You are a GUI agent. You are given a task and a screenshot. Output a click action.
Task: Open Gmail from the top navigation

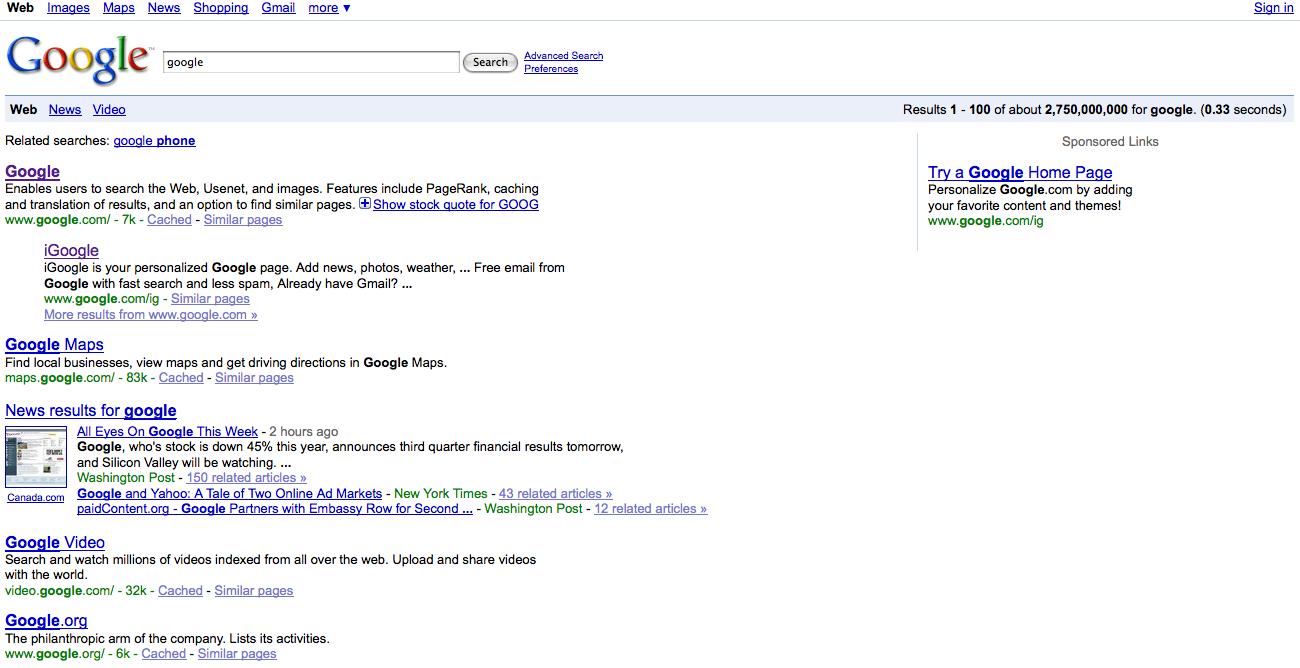point(278,8)
